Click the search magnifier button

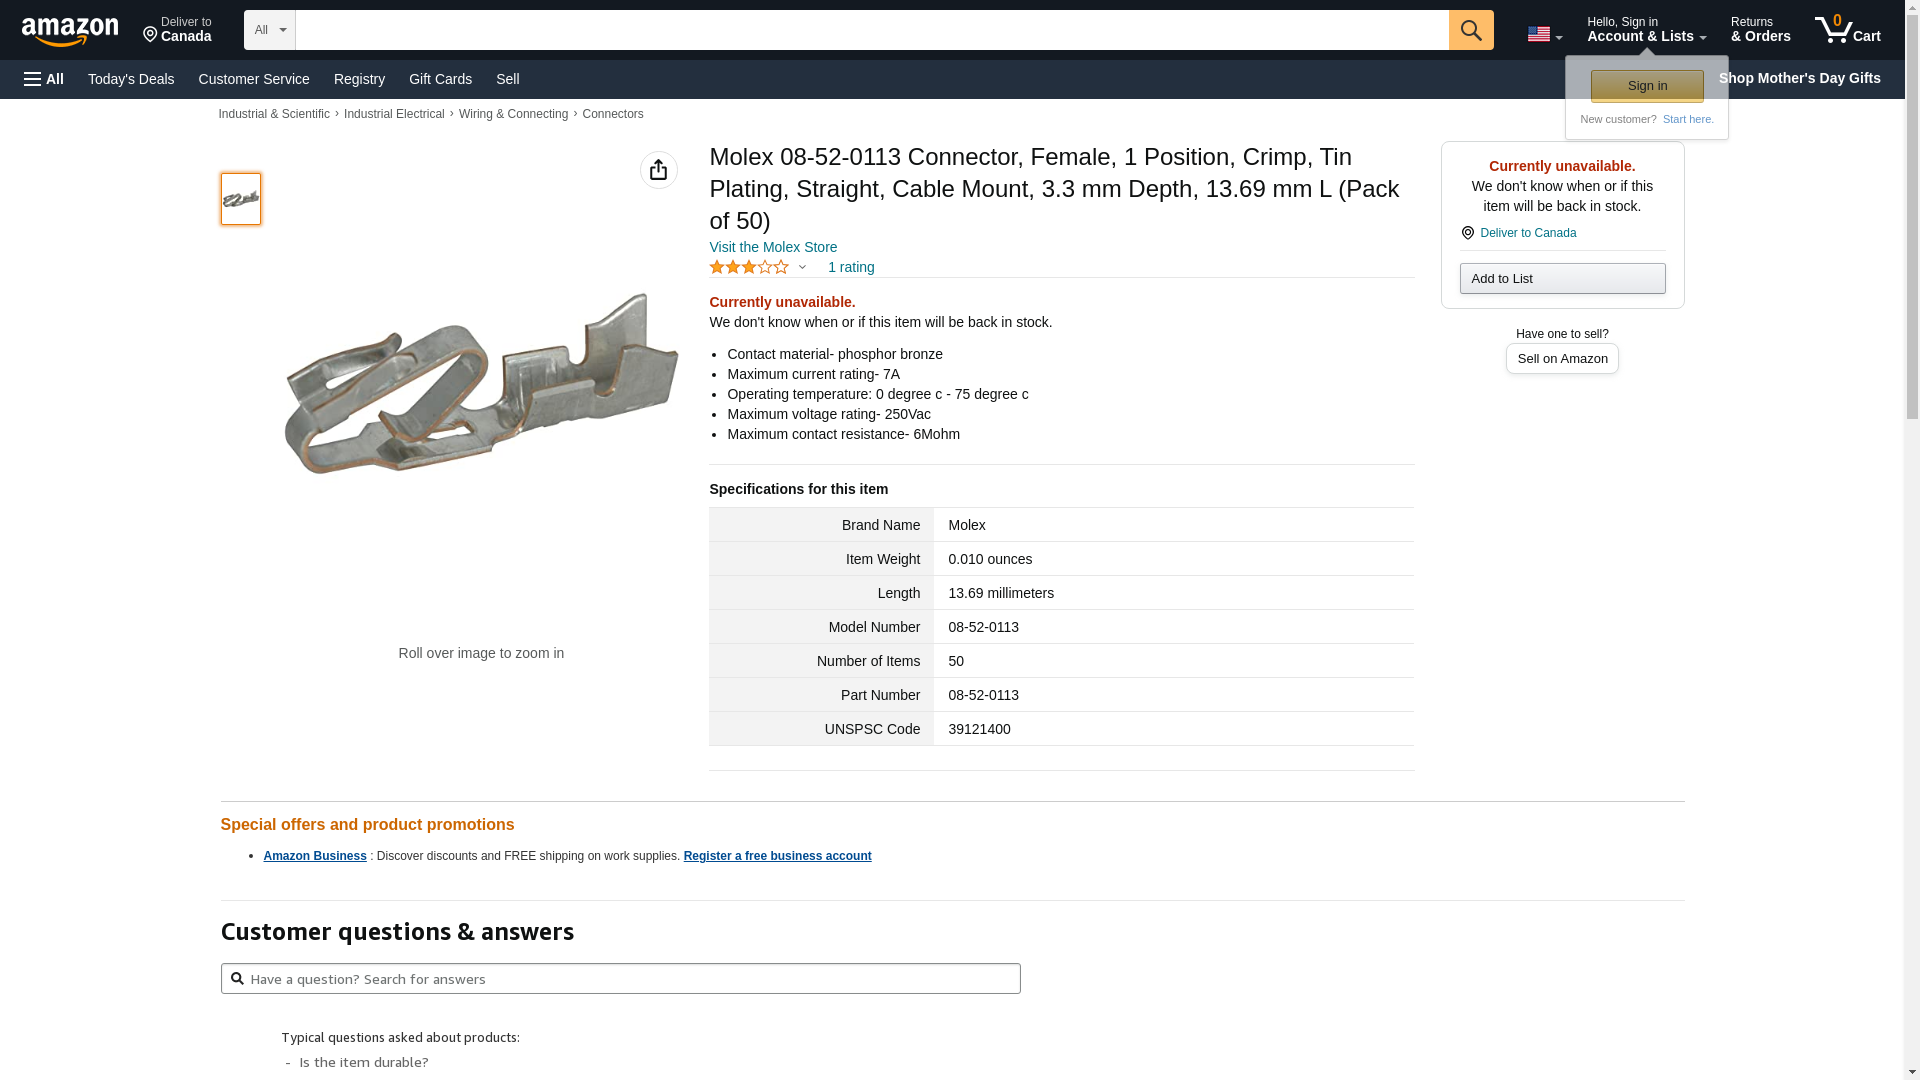click(1470, 30)
